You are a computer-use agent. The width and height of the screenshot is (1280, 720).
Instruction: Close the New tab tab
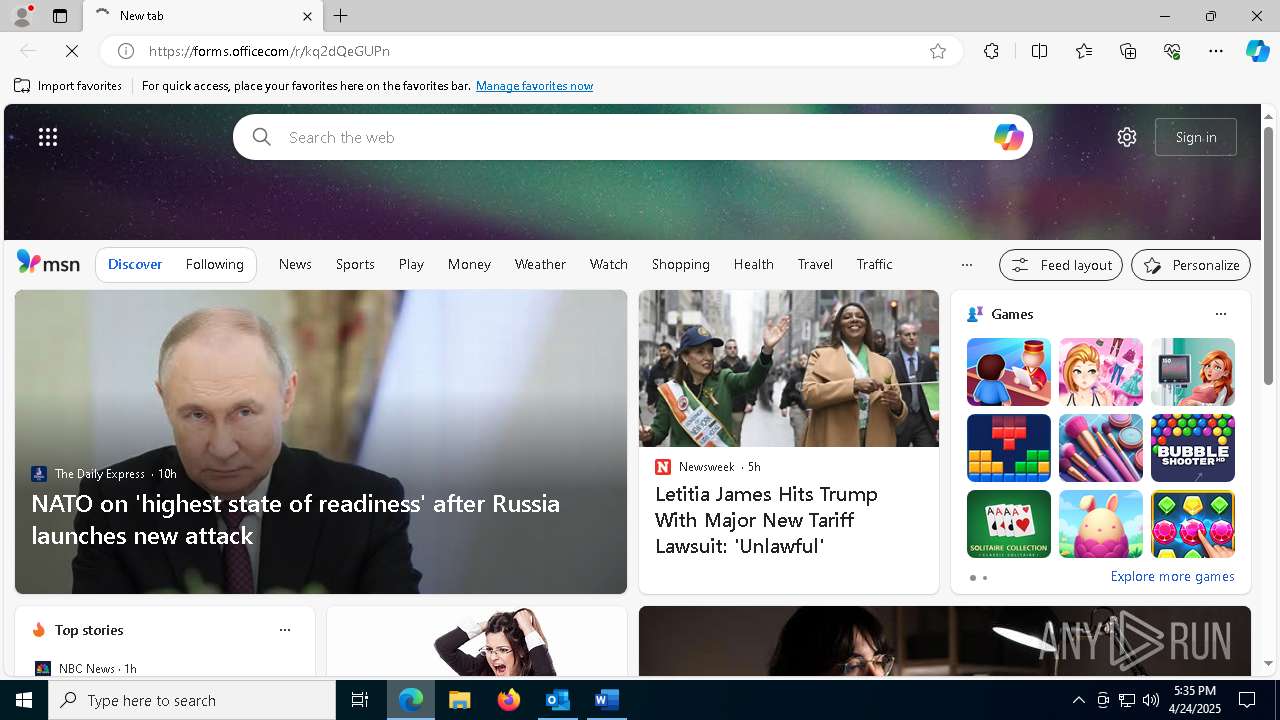click(307, 16)
